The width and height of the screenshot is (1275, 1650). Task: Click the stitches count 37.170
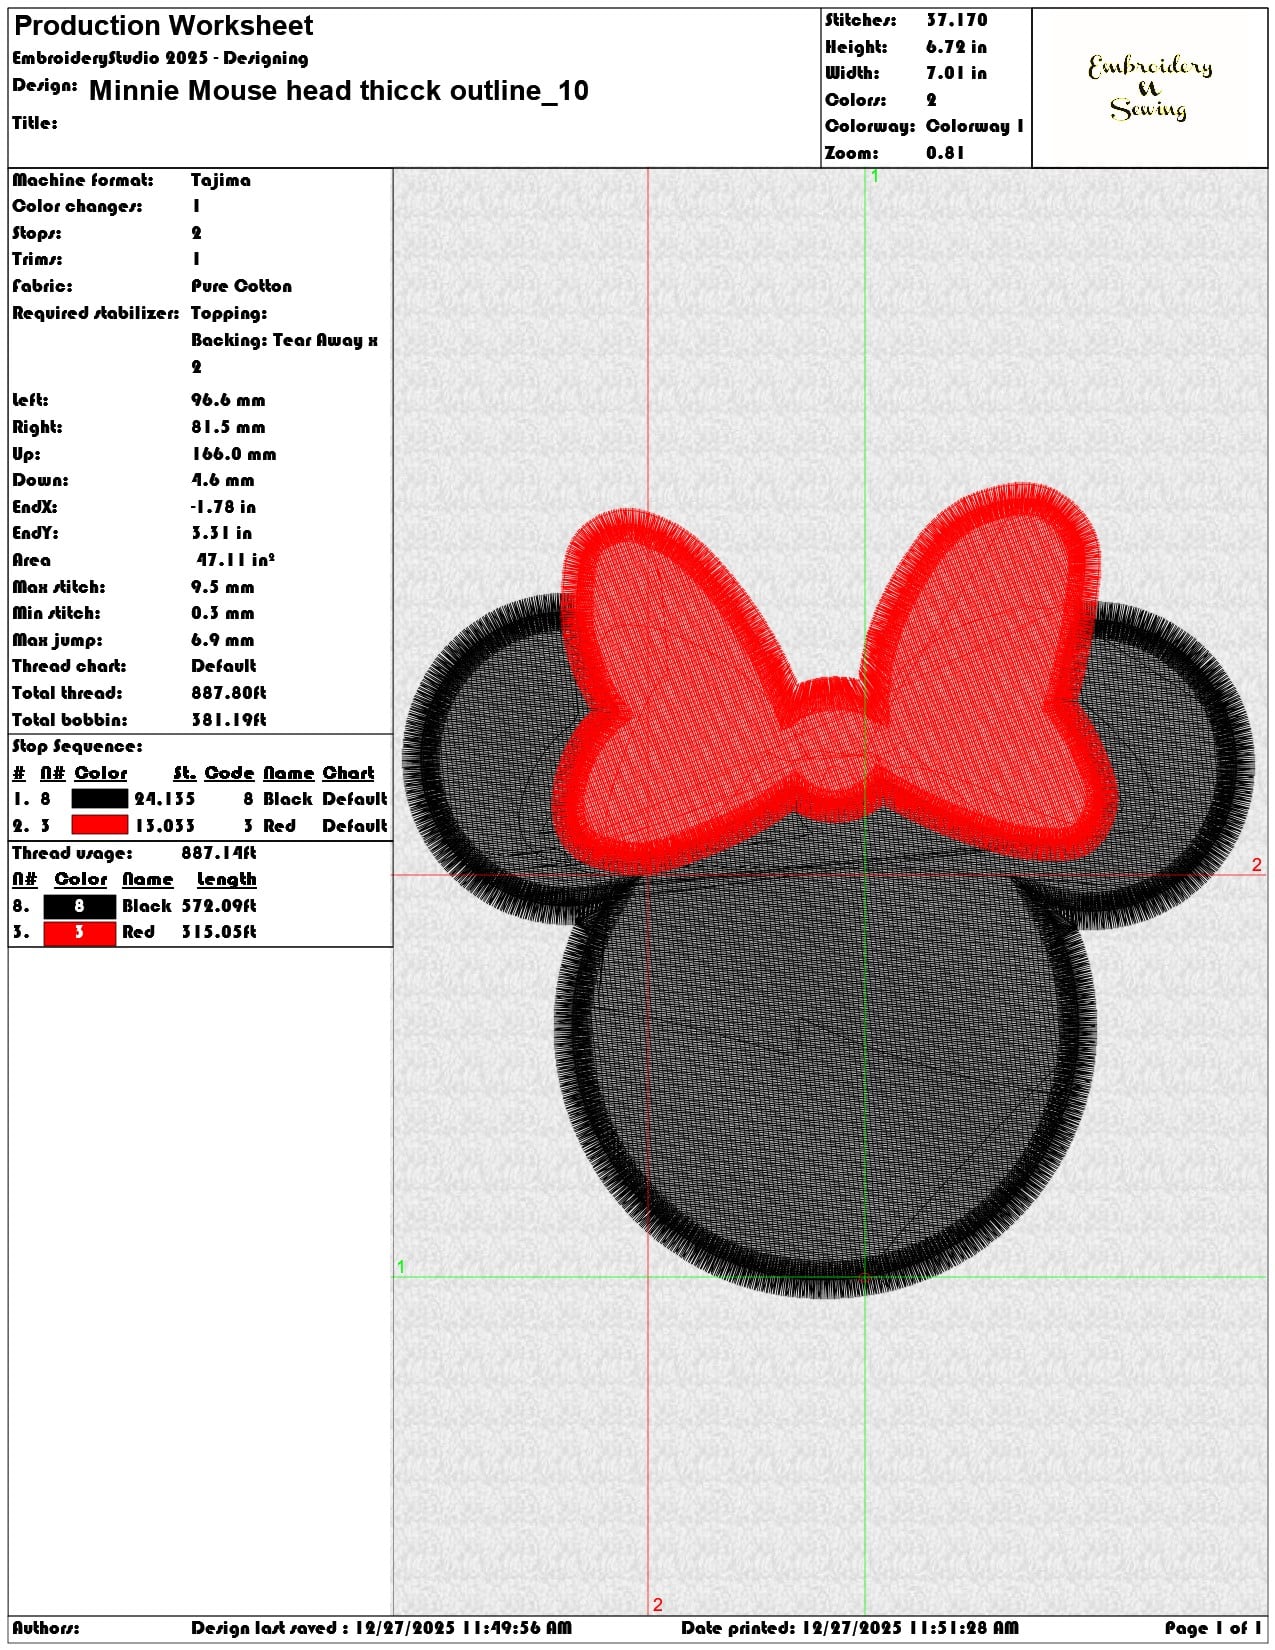pos(956,20)
